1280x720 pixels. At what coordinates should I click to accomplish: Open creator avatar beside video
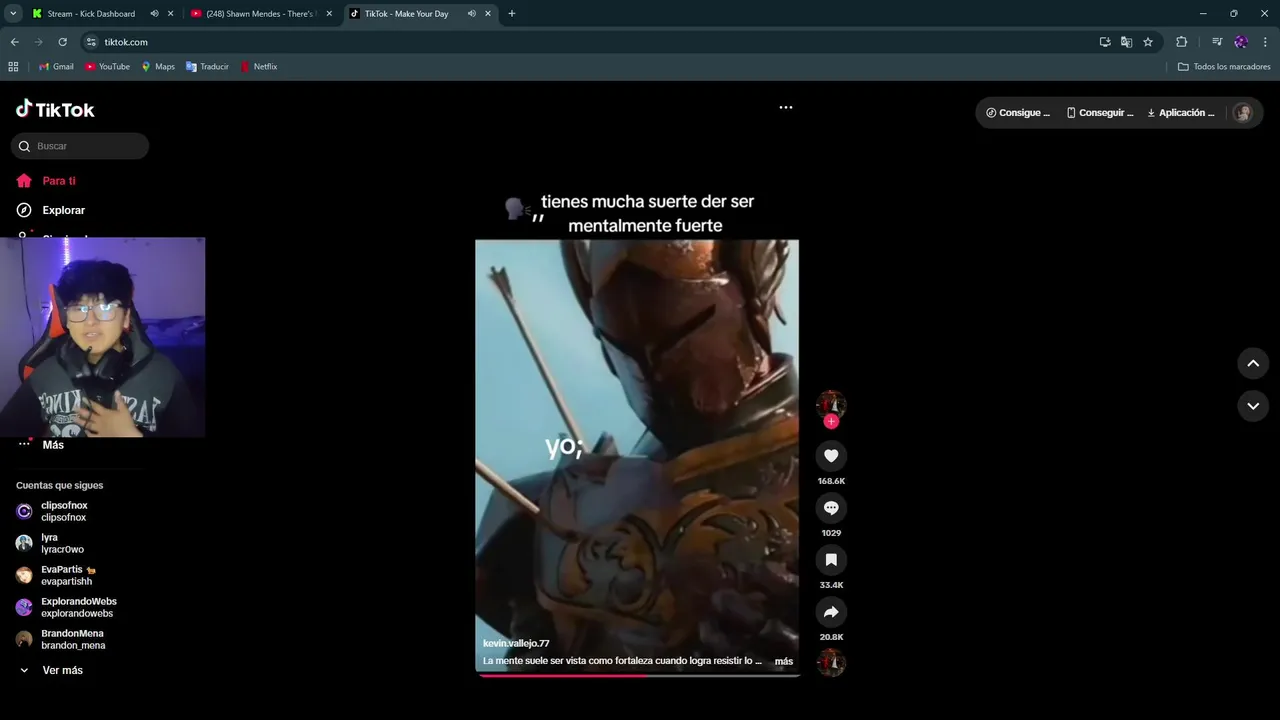(831, 404)
